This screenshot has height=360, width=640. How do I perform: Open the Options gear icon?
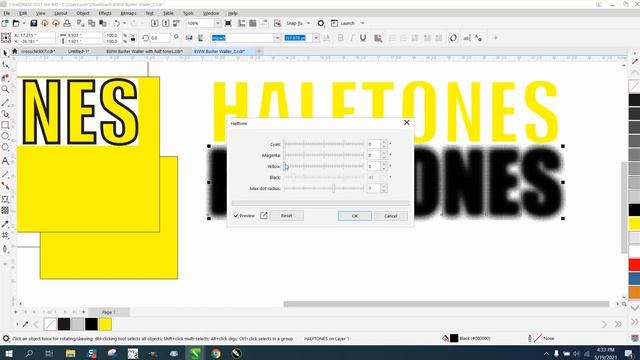pyautogui.click(x=321, y=23)
